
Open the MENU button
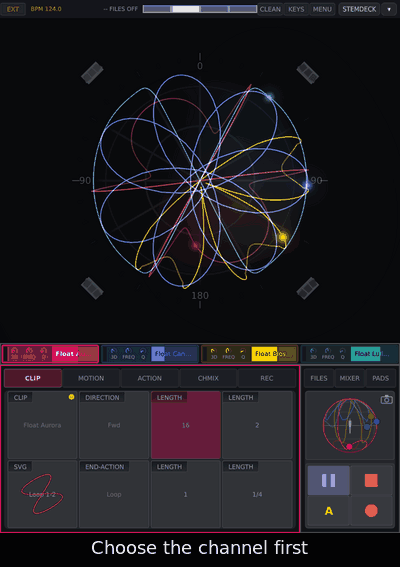(322, 9)
